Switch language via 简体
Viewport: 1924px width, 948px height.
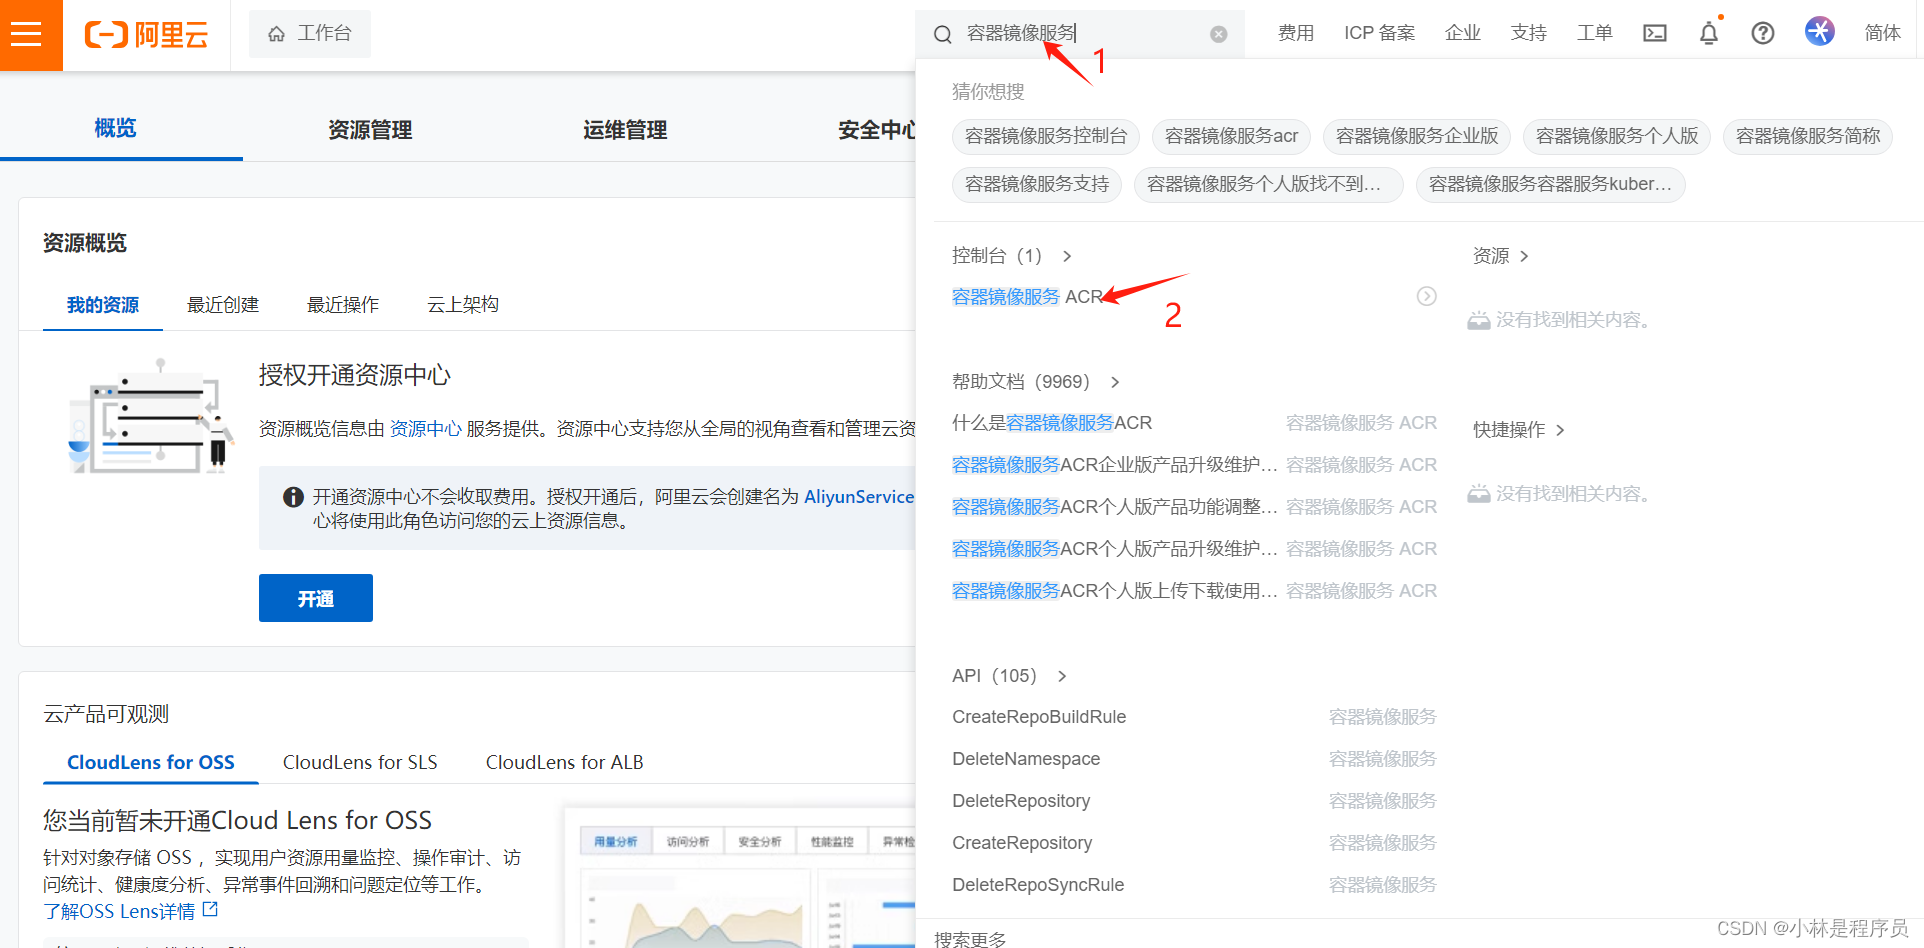click(x=1882, y=33)
